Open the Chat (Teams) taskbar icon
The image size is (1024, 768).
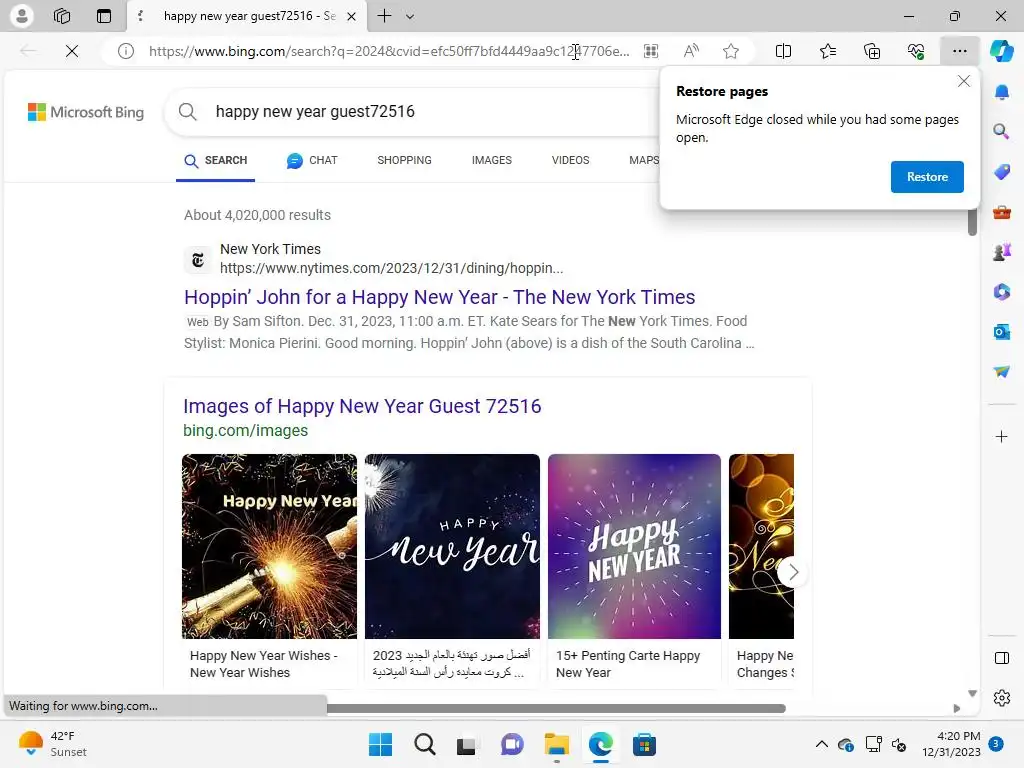click(x=512, y=744)
